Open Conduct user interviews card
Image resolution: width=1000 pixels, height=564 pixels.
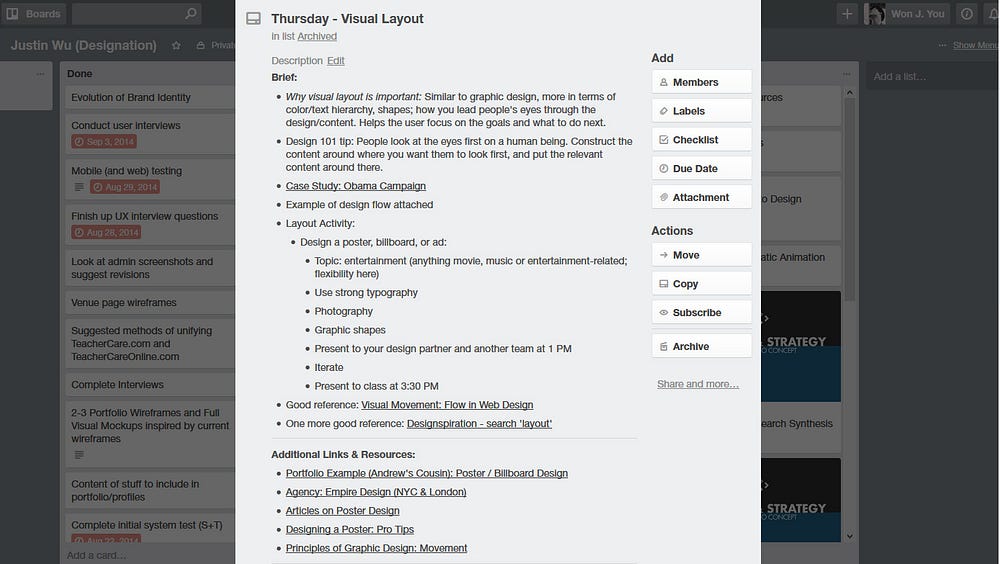tap(150, 133)
